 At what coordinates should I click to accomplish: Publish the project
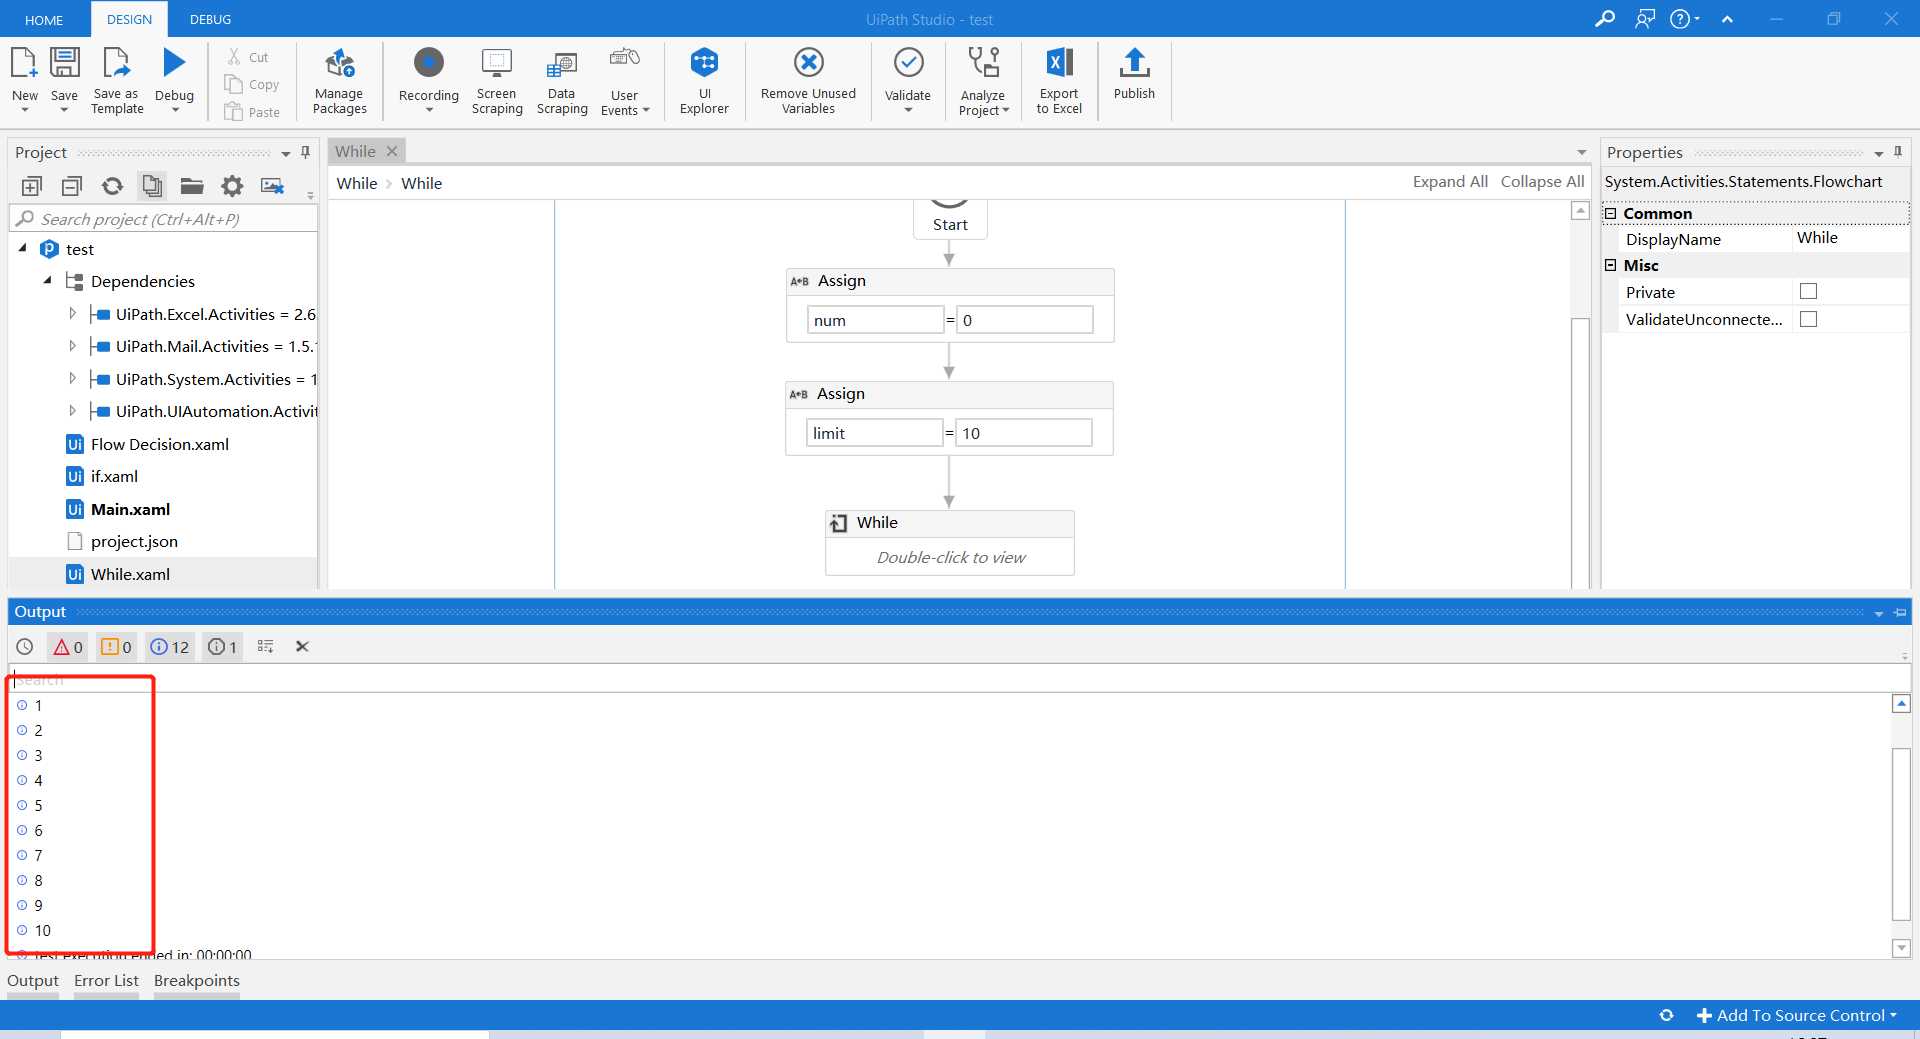1134,73
